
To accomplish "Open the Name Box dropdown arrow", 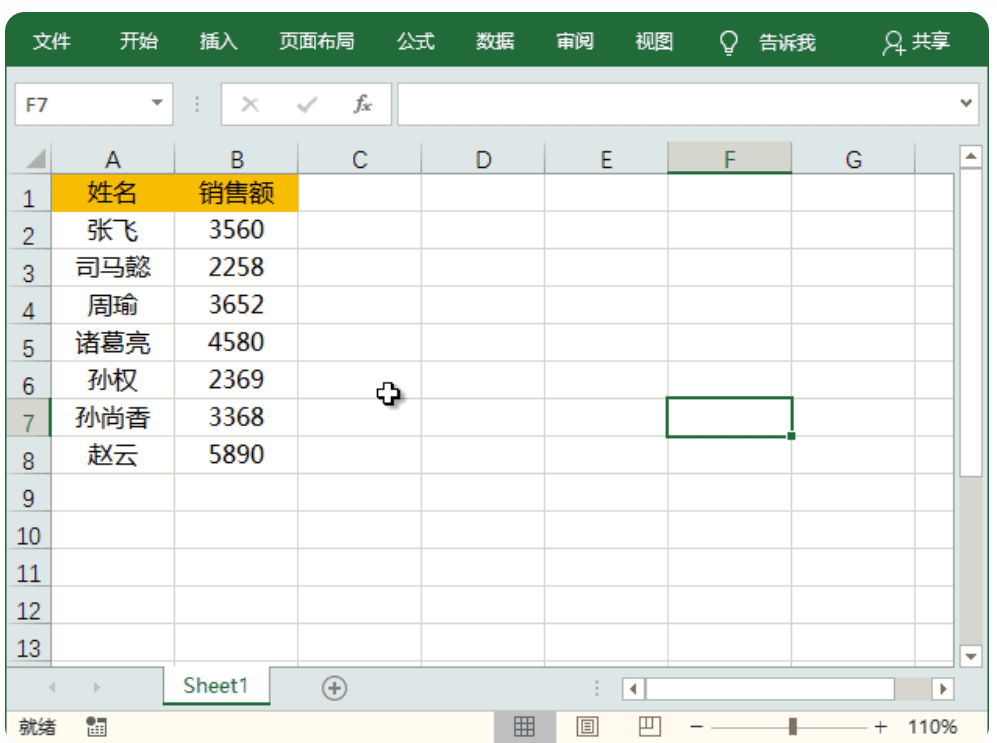I will click(x=157, y=103).
